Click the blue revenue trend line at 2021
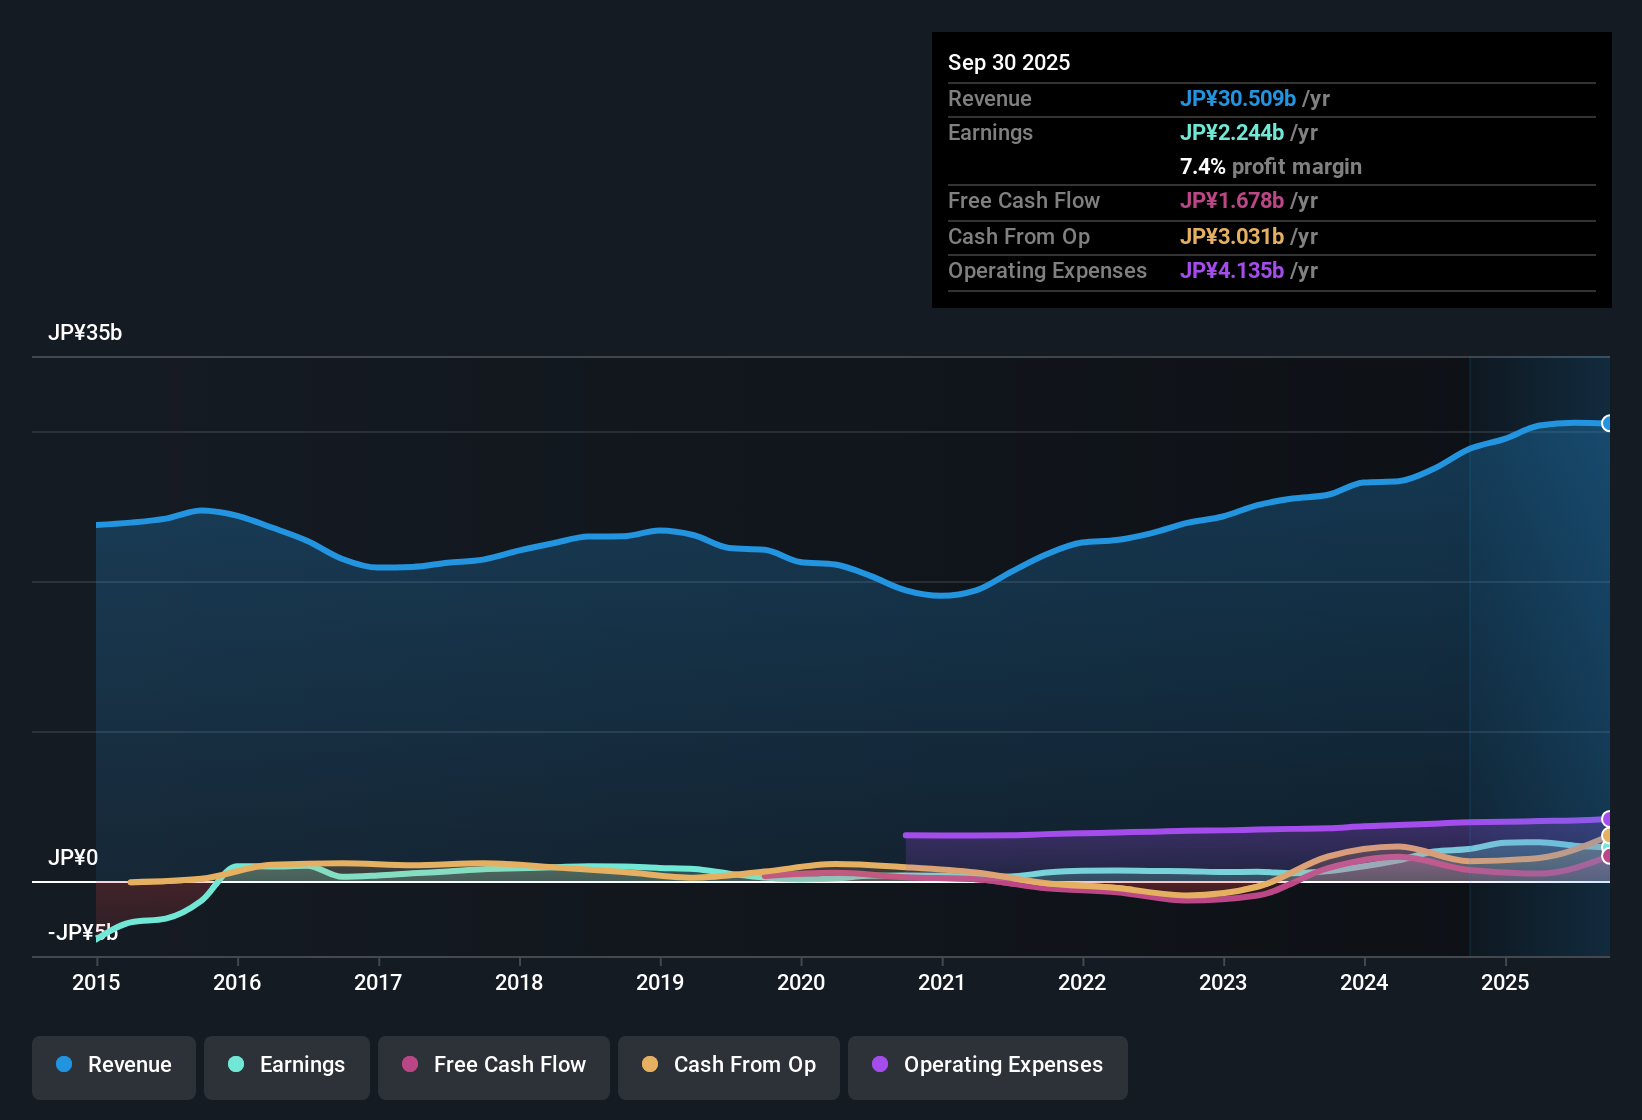 coord(941,595)
